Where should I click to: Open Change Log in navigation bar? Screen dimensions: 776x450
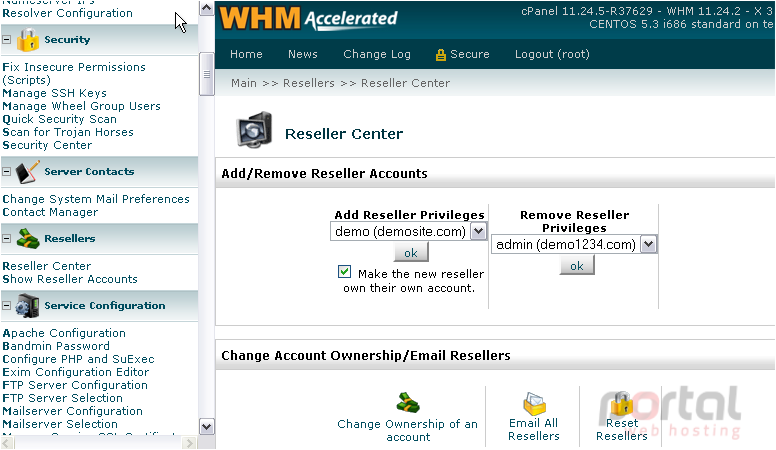click(377, 54)
